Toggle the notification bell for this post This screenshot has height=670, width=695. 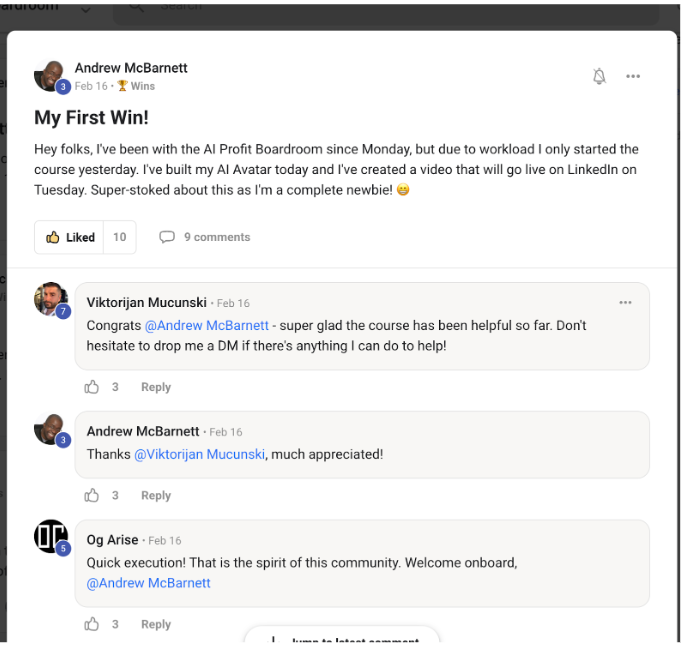[599, 77]
